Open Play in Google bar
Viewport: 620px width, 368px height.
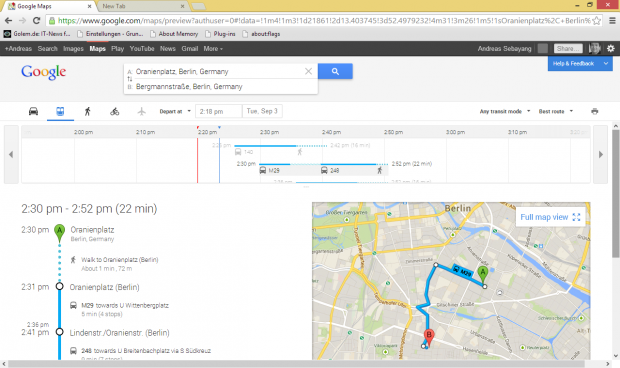pos(117,49)
